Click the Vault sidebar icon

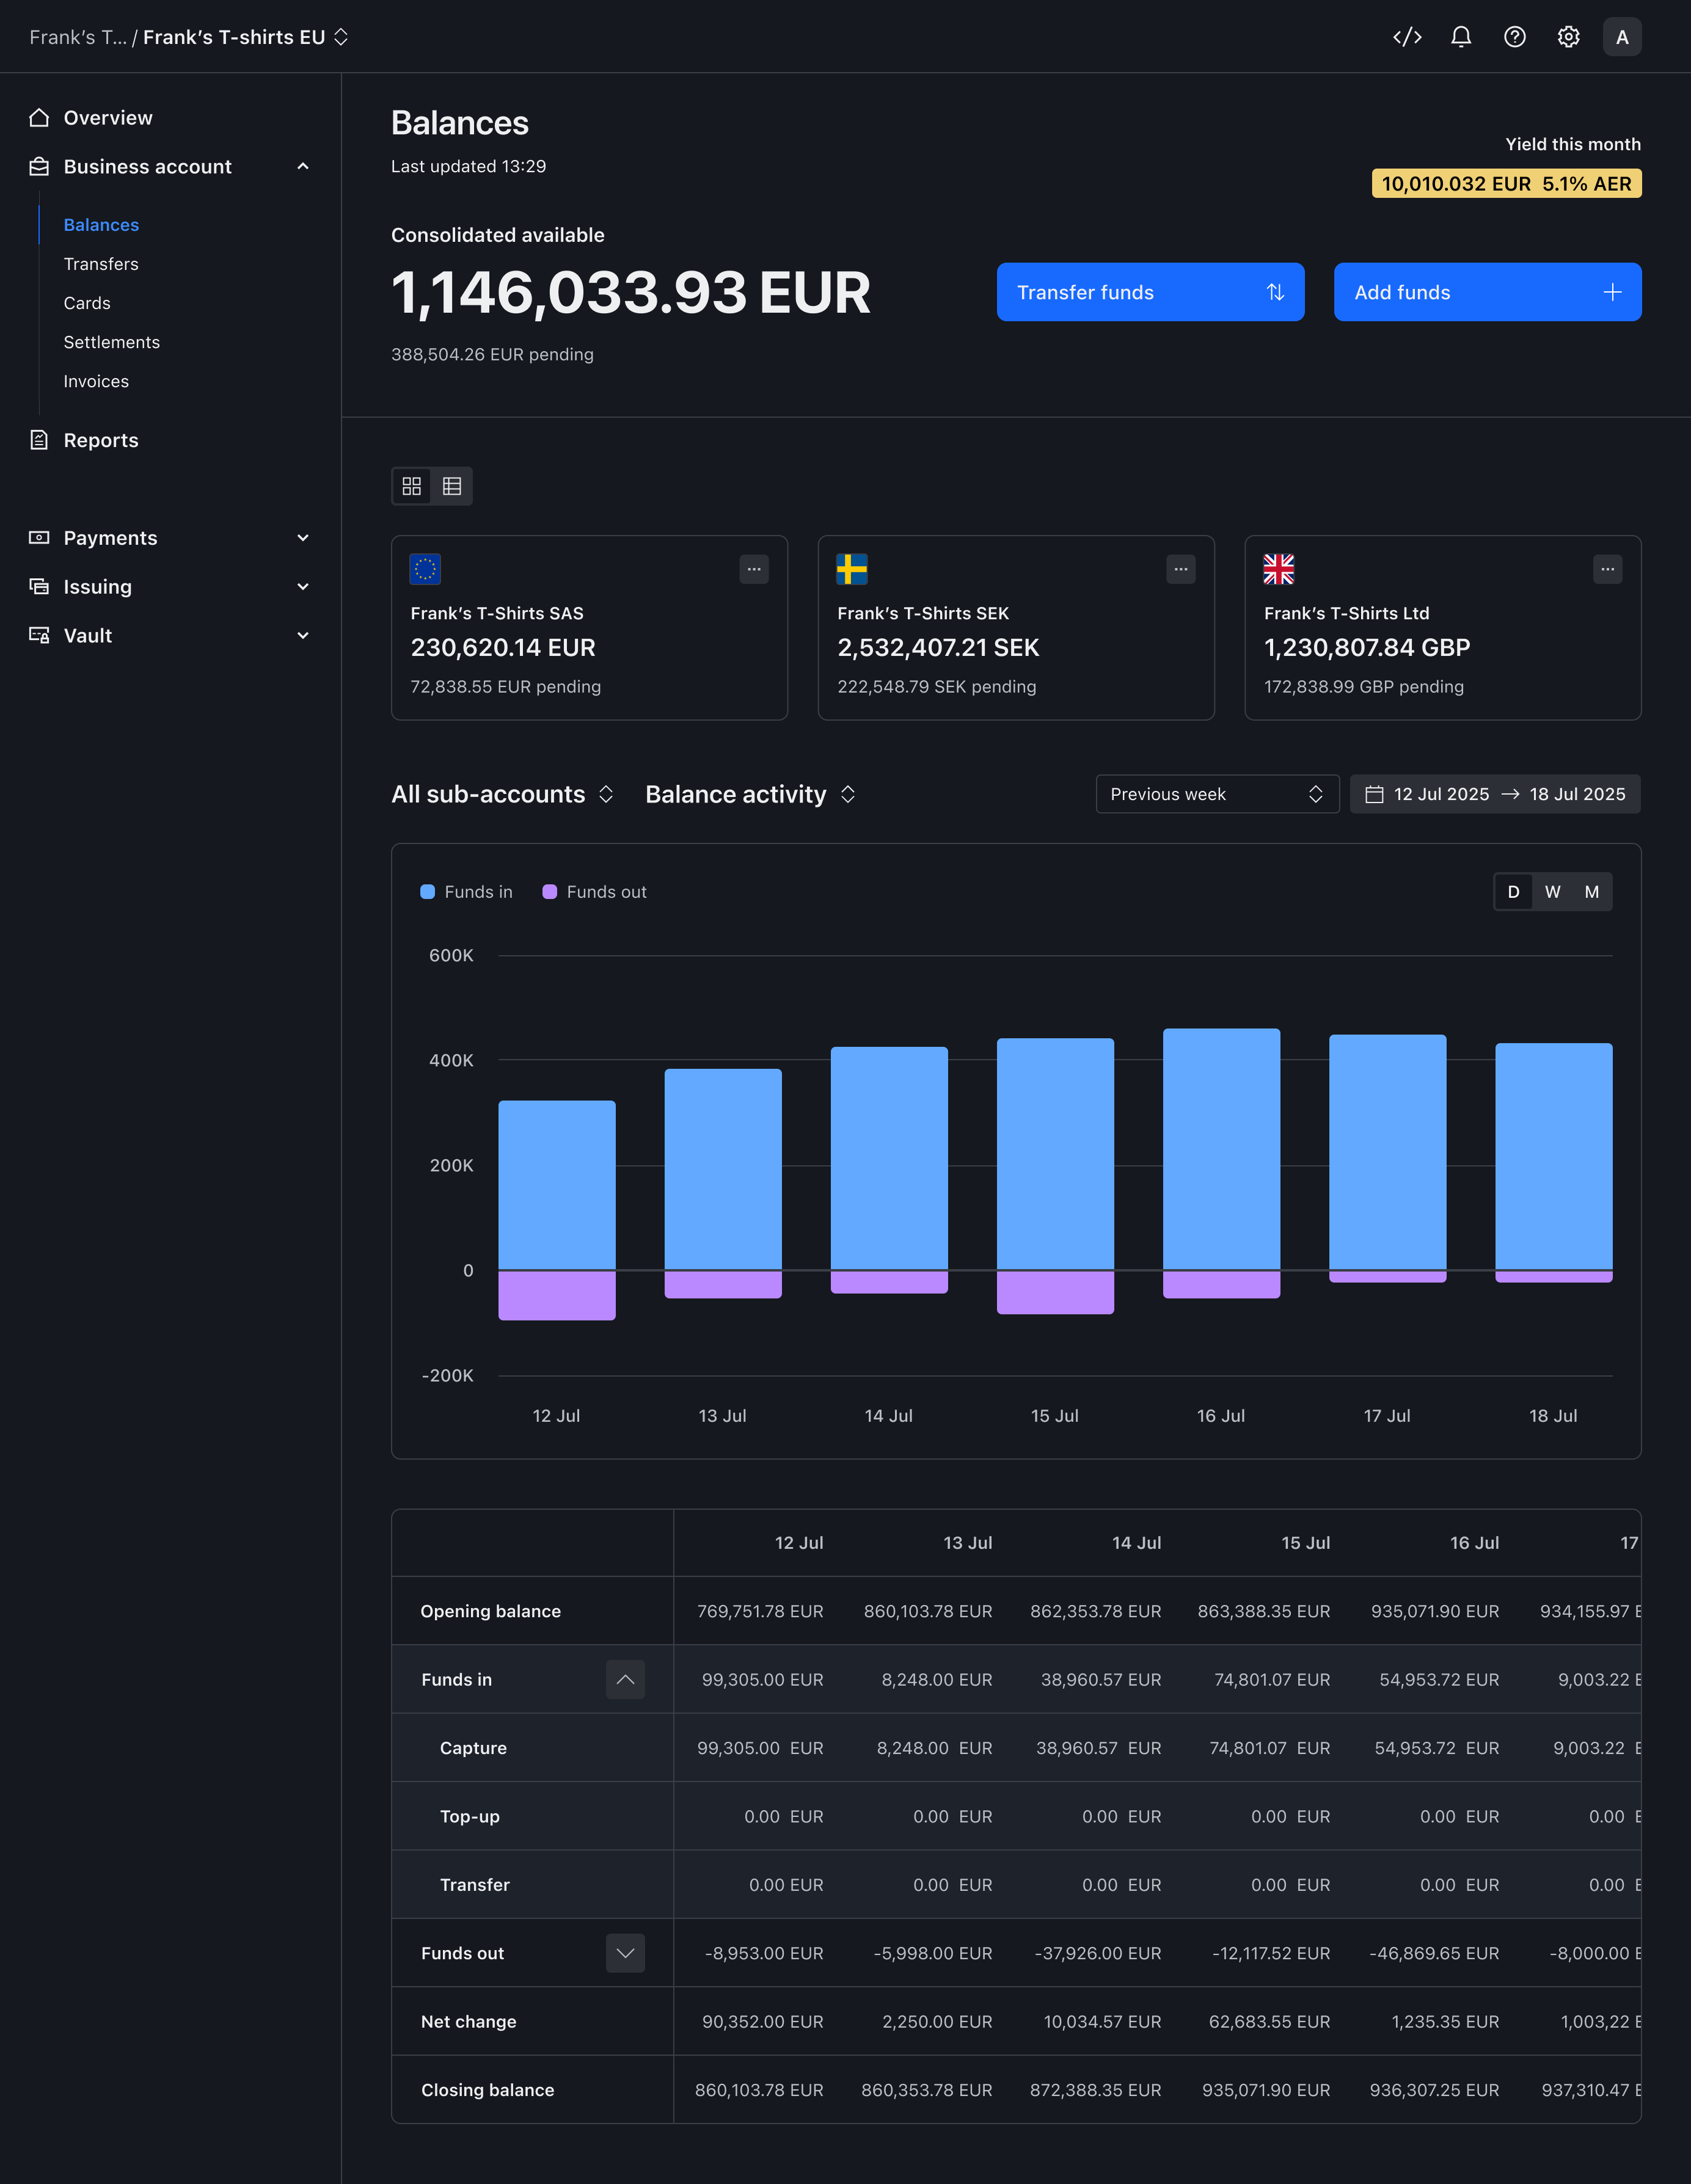[x=39, y=635]
